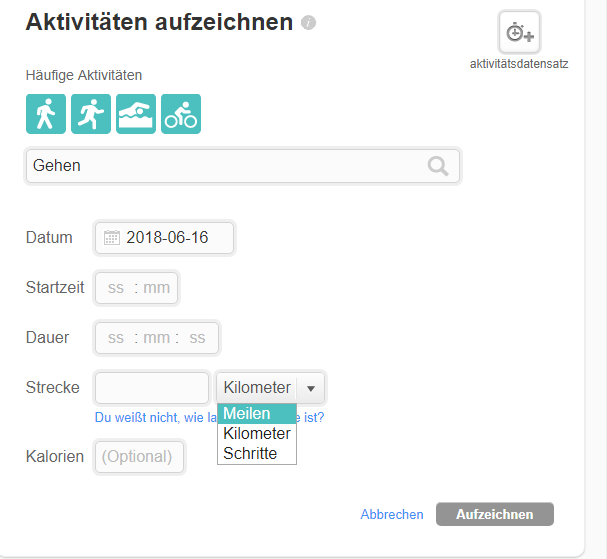Focus the Gehen activity search field
Screen dimensions: 607x559
[243, 166]
